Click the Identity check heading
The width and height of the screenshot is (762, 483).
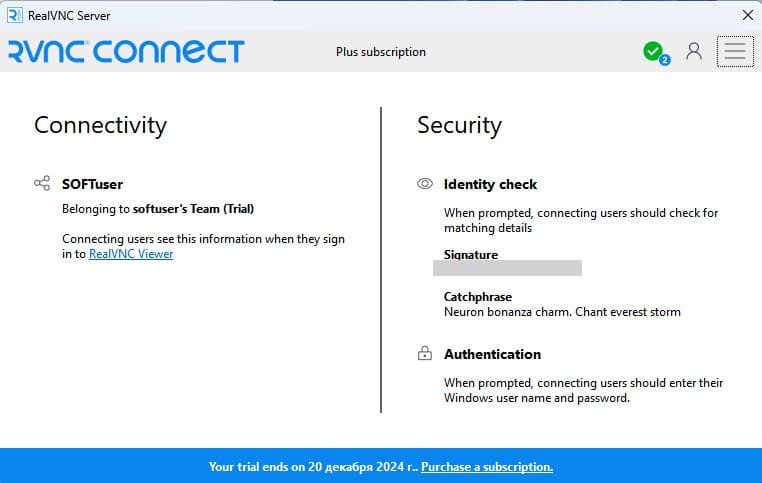click(x=490, y=184)
